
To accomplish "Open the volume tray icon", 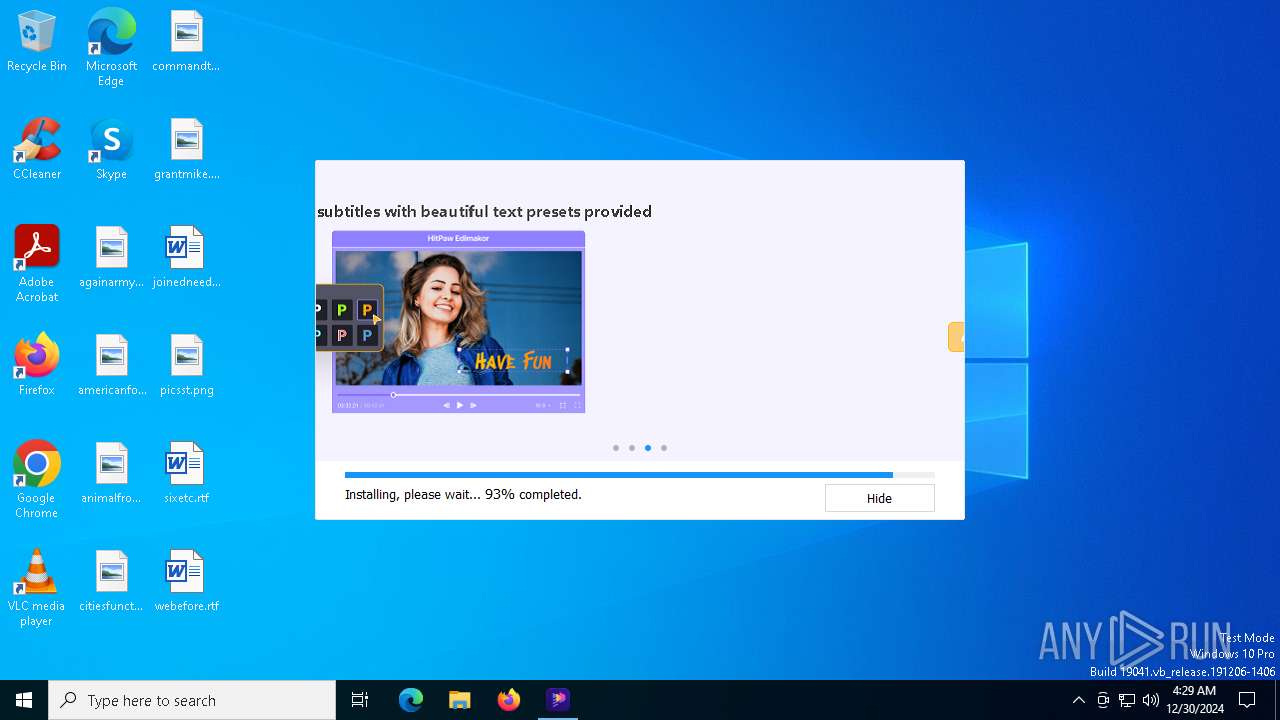I will 1151,700.
